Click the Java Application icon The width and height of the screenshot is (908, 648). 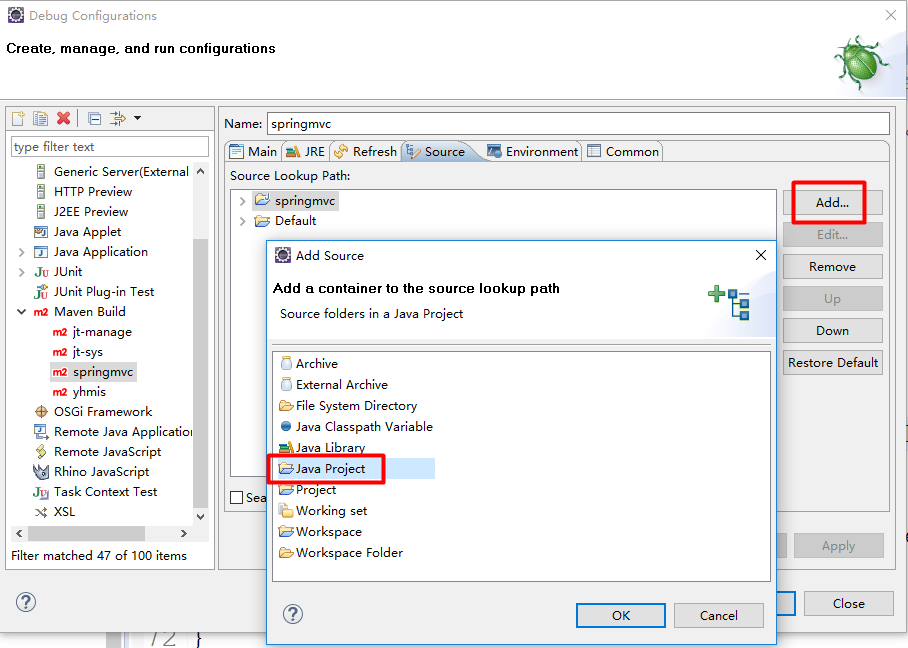point(41,252)
